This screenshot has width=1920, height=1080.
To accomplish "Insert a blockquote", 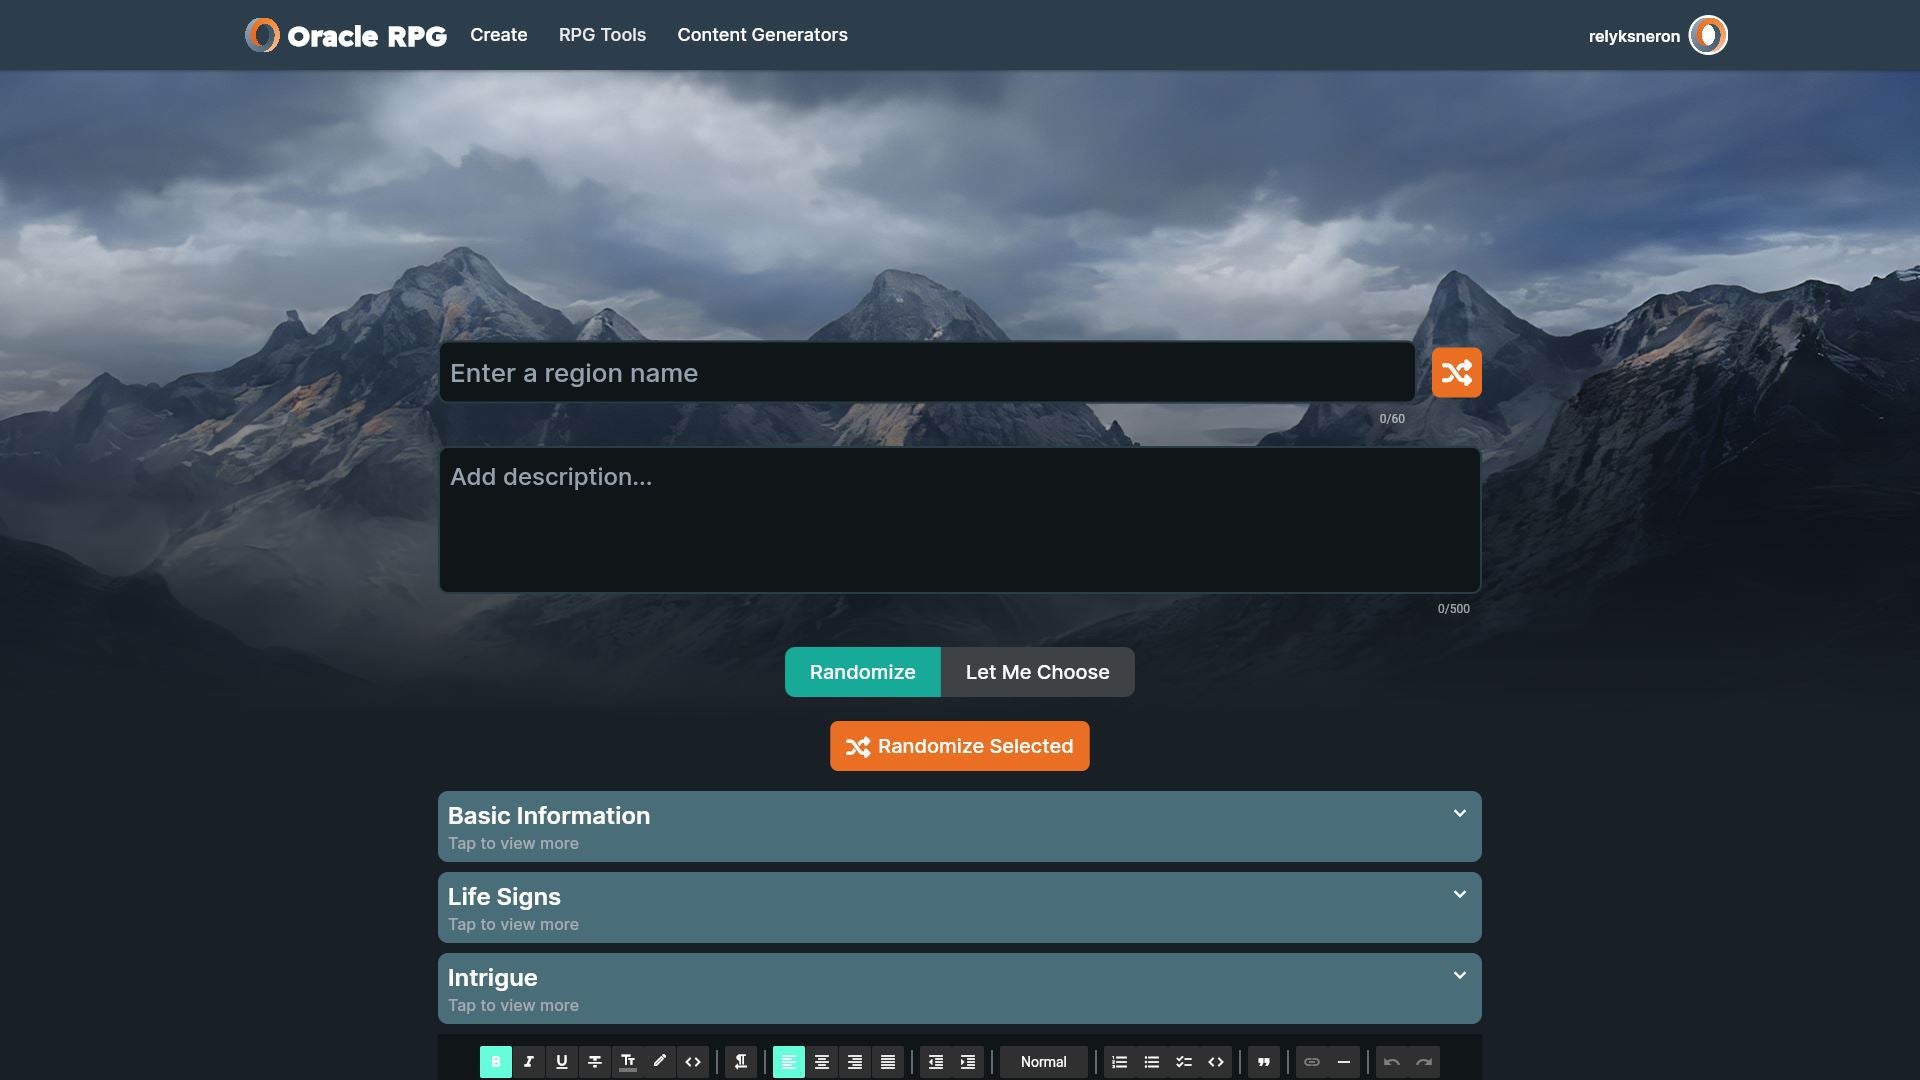I will [x=1264, y=1062].
